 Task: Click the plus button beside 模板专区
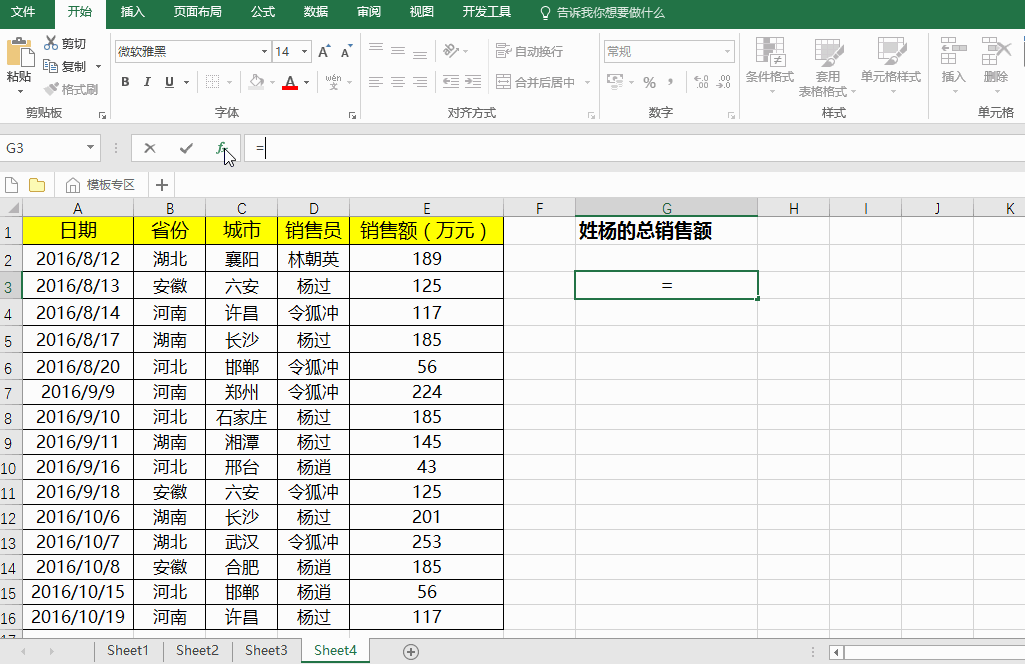(162, 185)
